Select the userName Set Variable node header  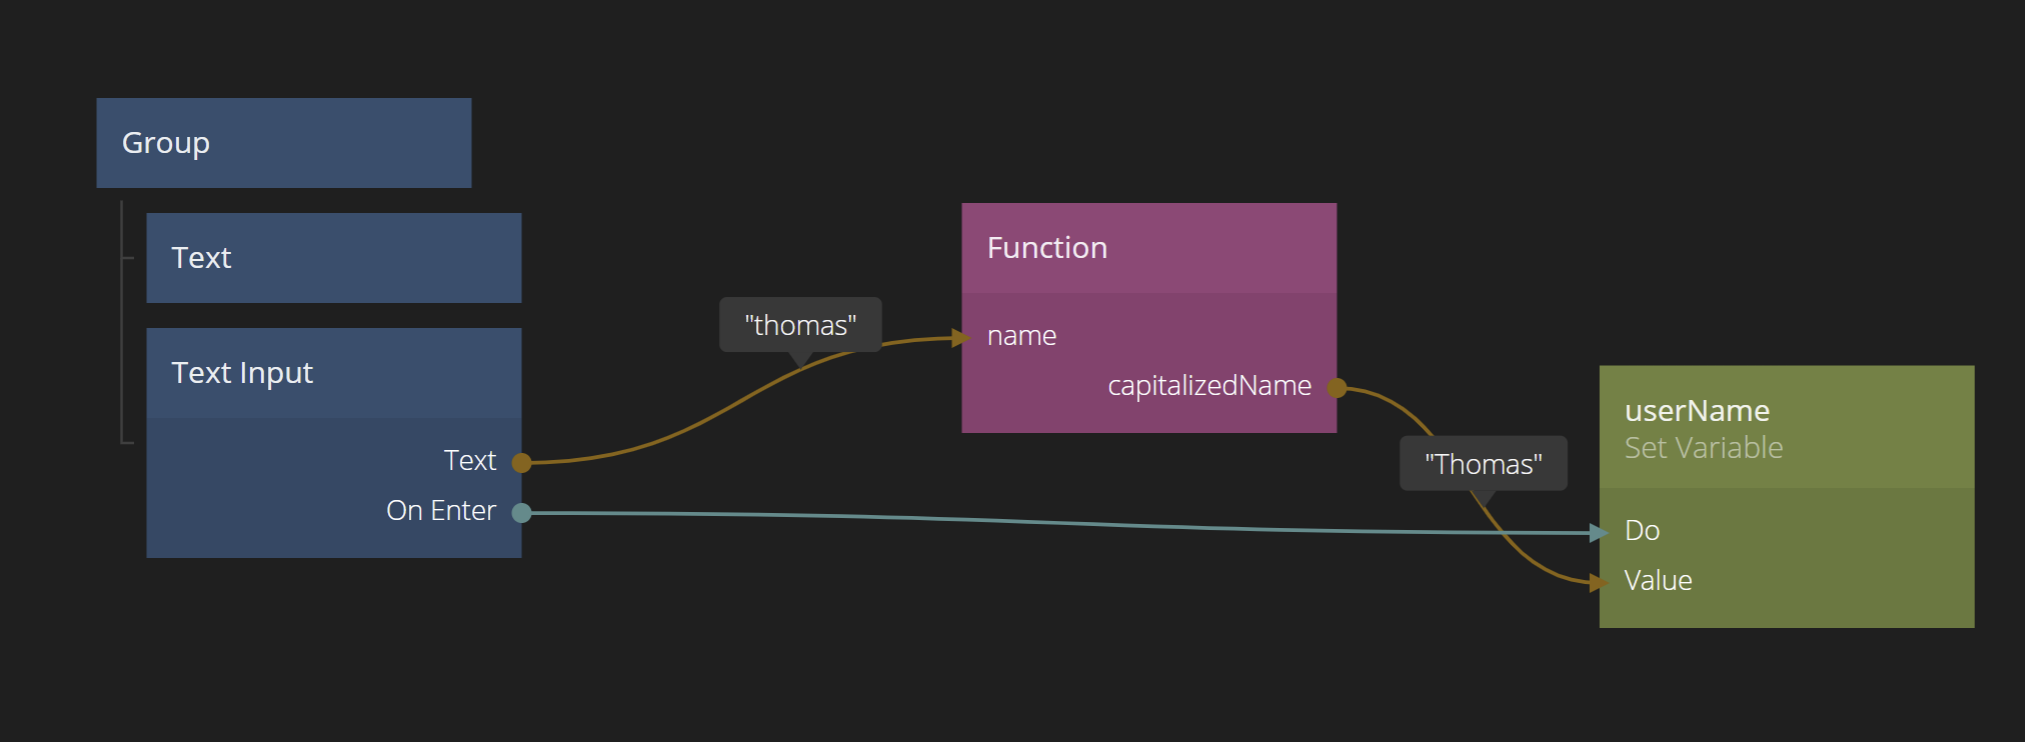[1786, 427]
